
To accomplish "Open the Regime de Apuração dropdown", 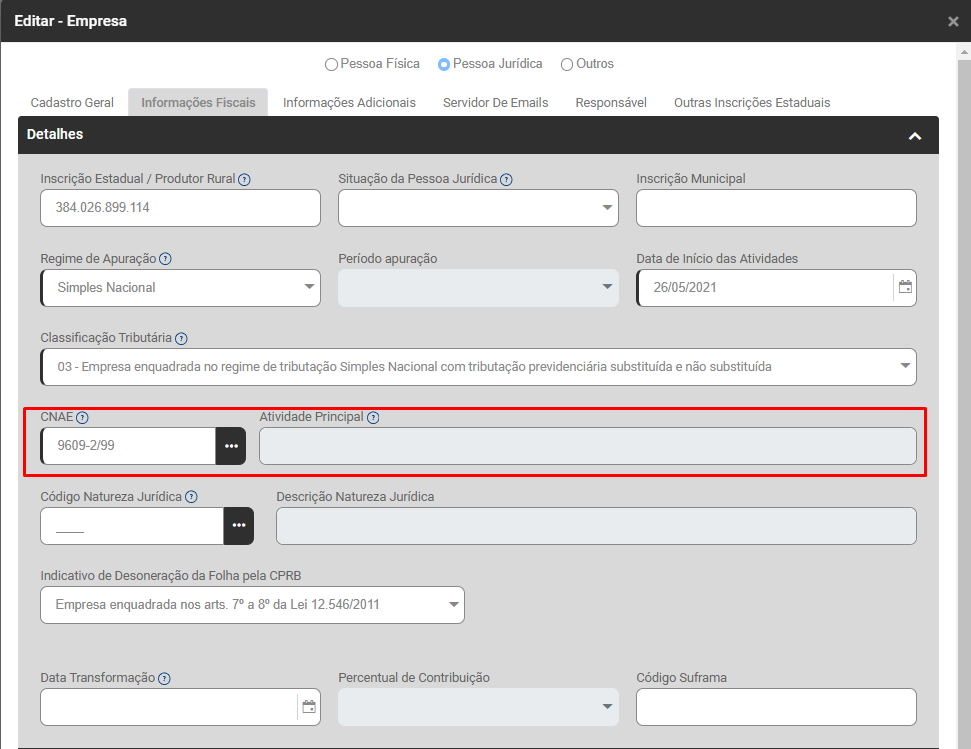I will point(180,287).
